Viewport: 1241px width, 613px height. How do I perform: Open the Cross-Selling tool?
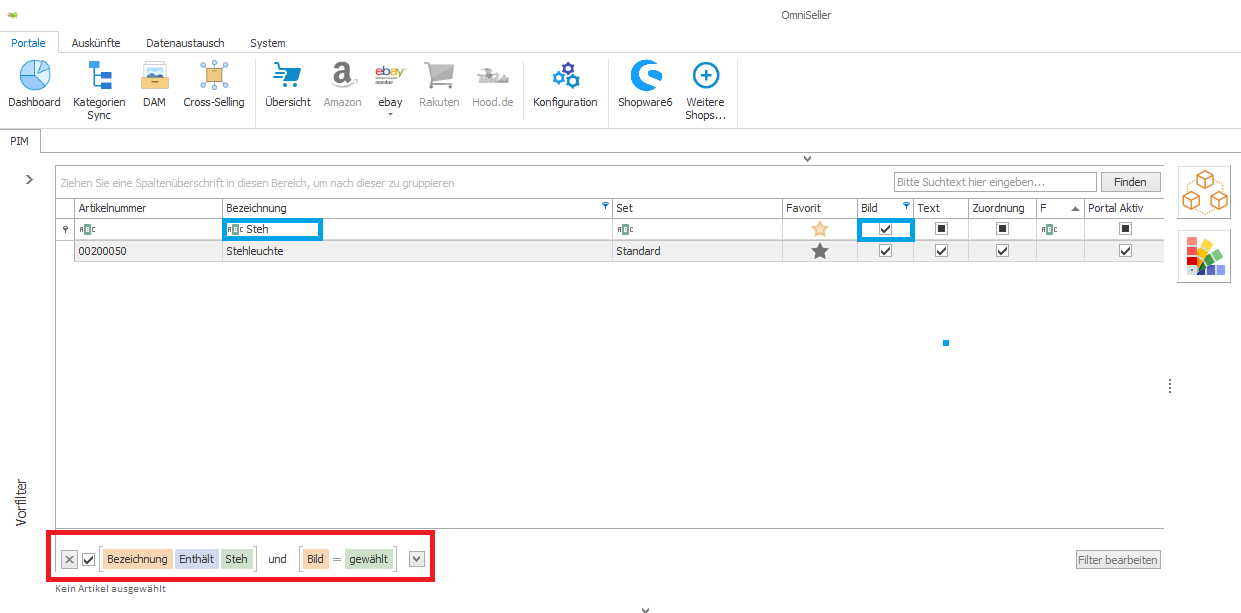(x=213, y=77)
